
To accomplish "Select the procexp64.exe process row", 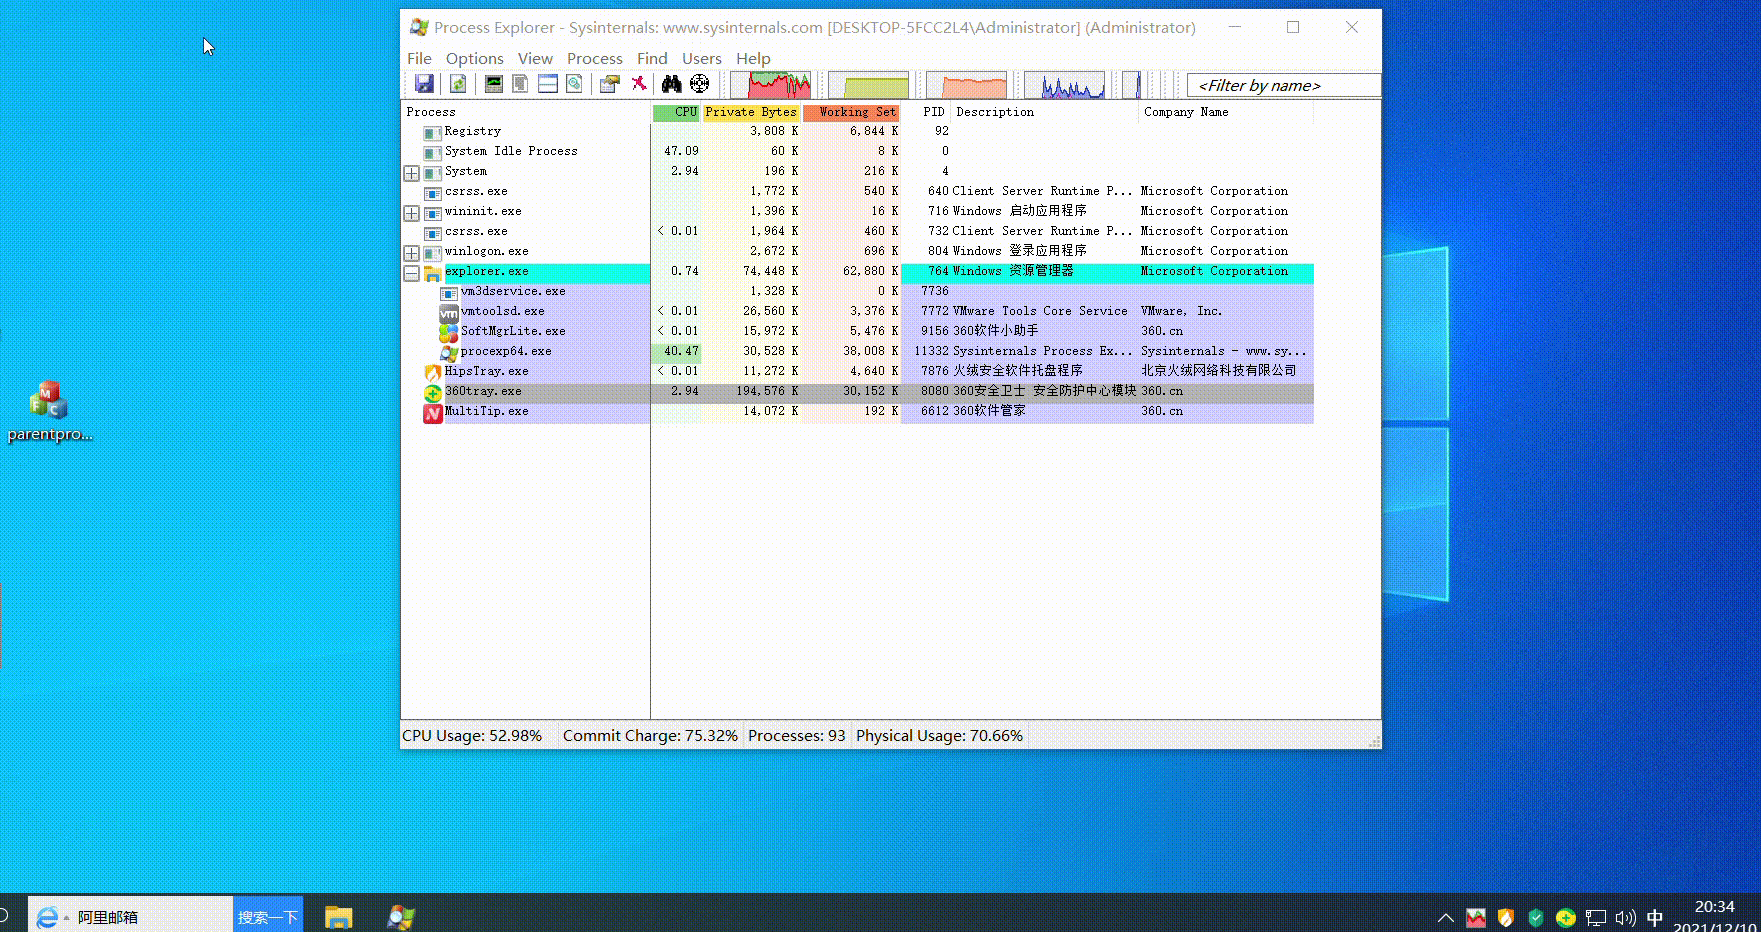I will (x=506, y=351).
